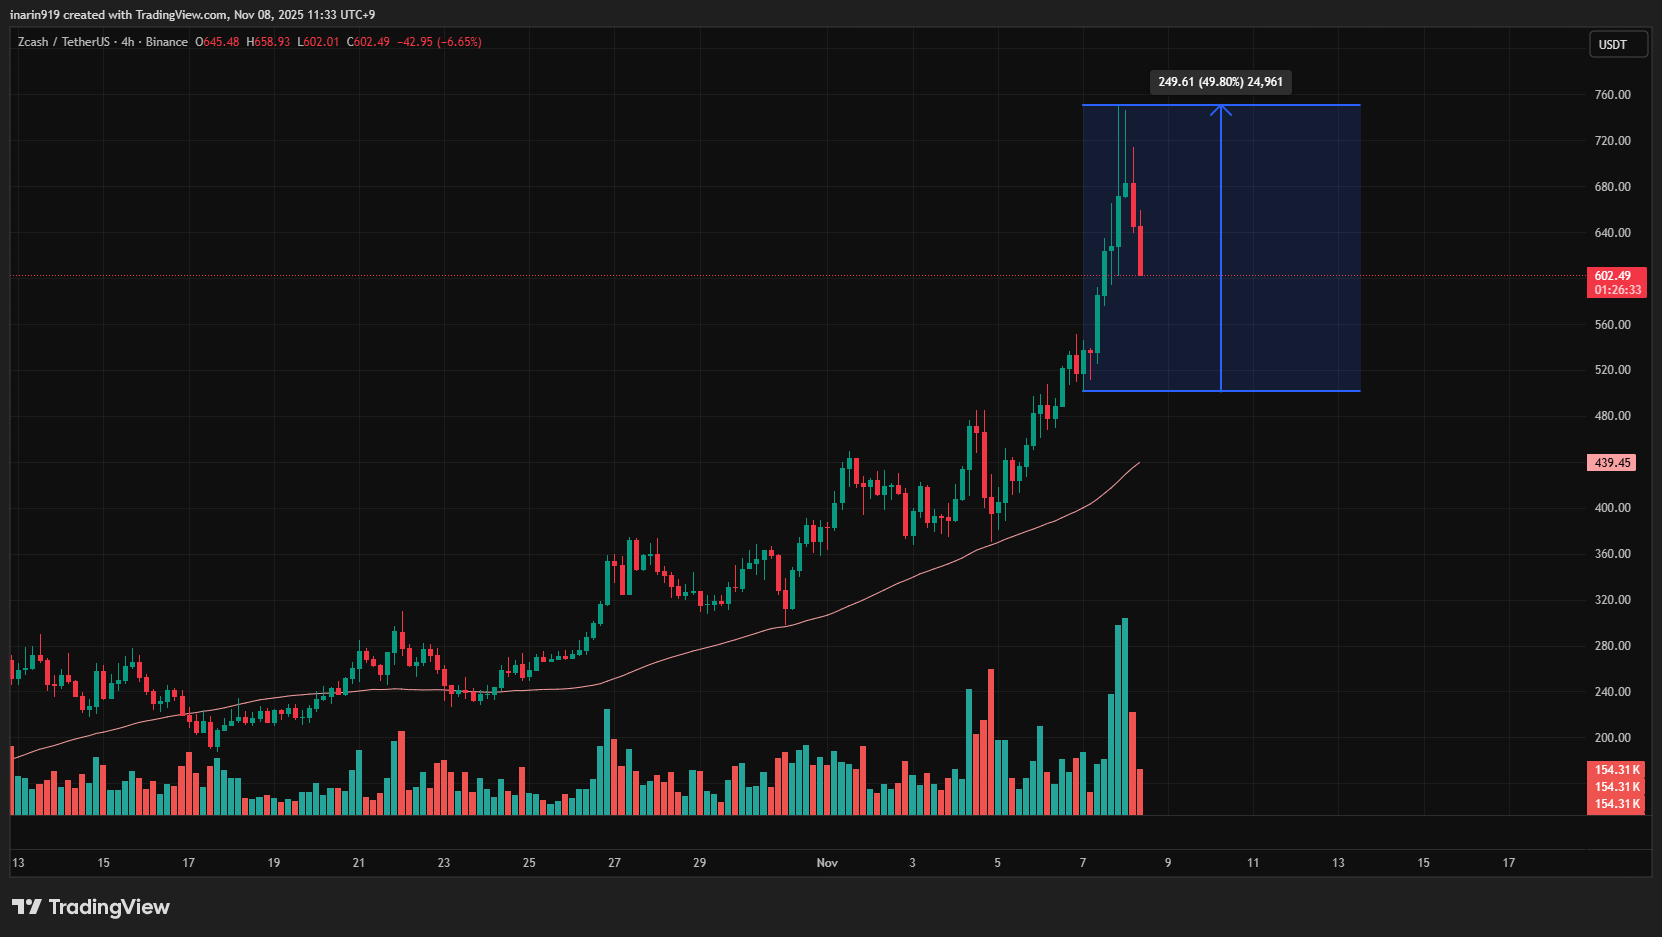Click the 520.00 price axis label

point(1612,370)
